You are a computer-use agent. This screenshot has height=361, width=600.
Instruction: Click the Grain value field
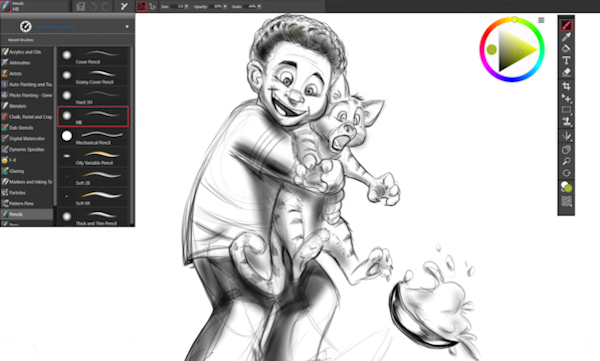tap(250, 7)
